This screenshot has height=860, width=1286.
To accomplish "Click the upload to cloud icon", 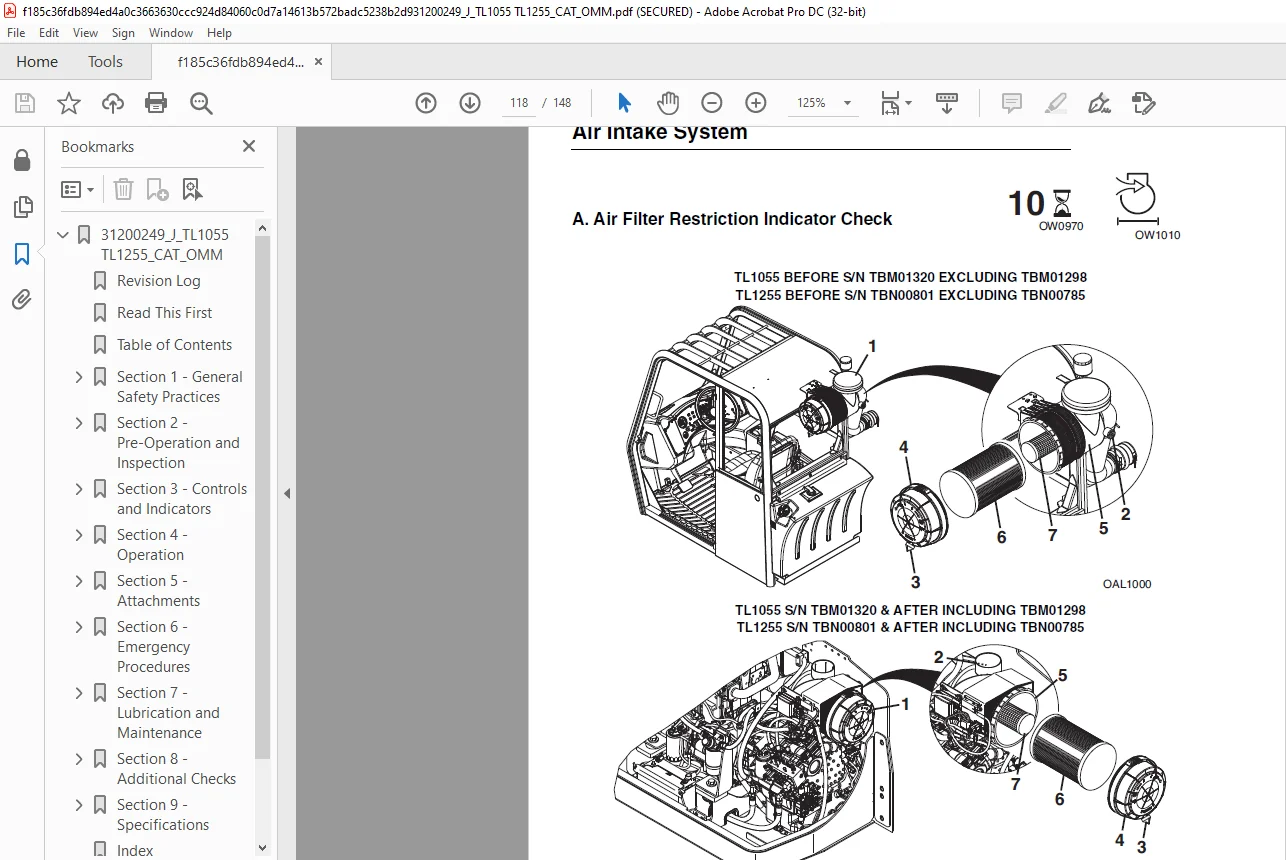I will 113,103.
